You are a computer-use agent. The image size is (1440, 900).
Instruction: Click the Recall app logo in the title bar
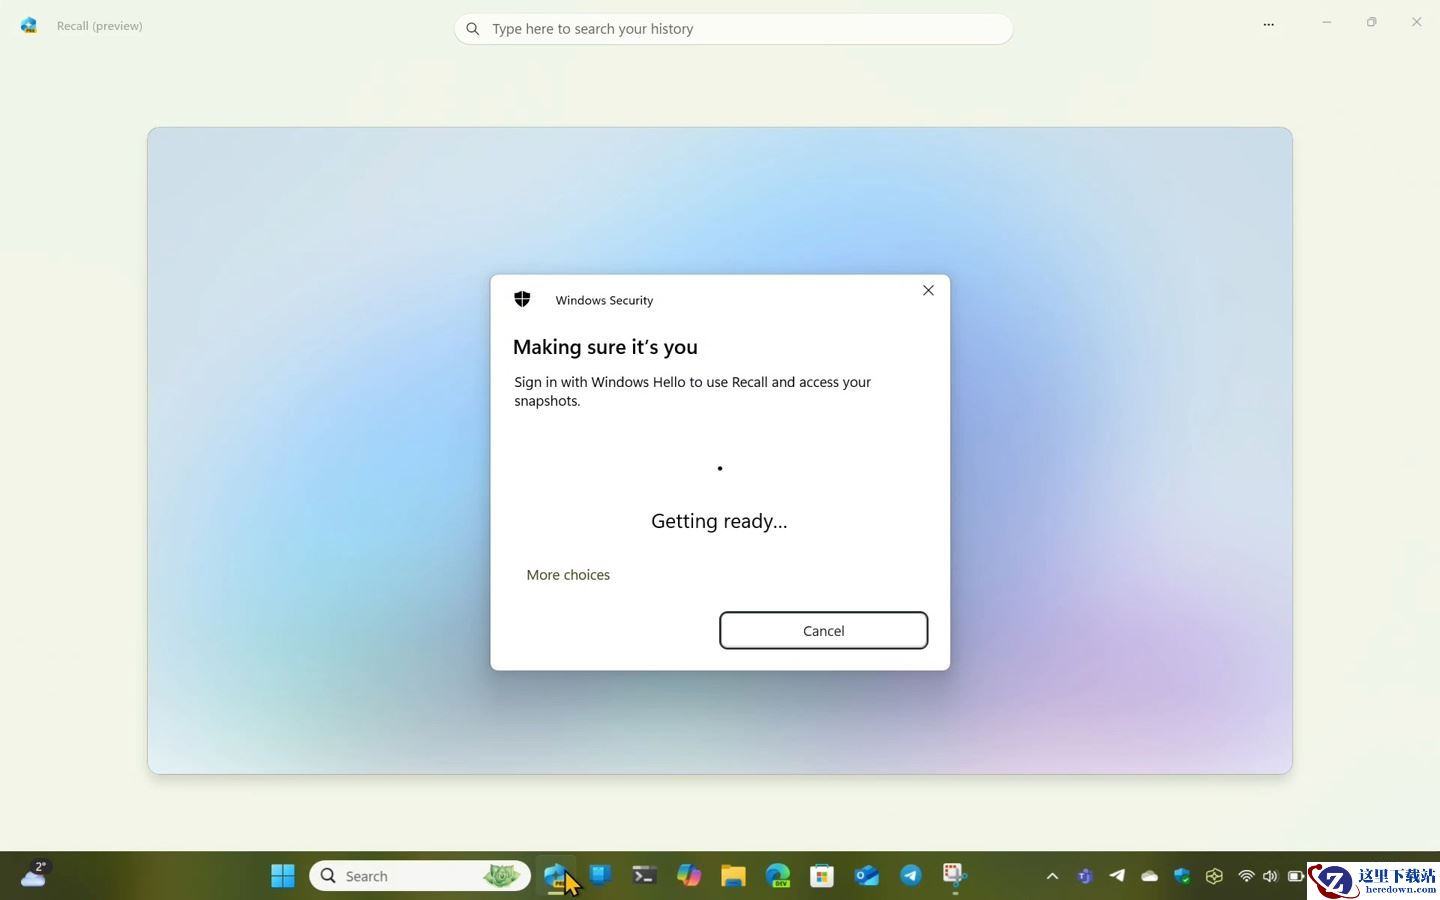coord(29,26)
